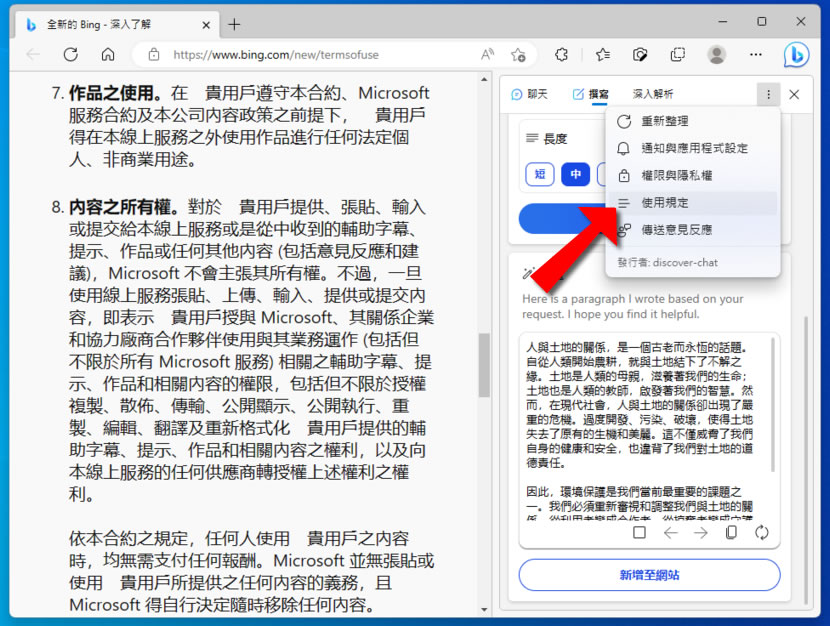Click the 發行者: discover-chat text
Viewport: 830px width, 626px height.
click(x=667, y=262)
